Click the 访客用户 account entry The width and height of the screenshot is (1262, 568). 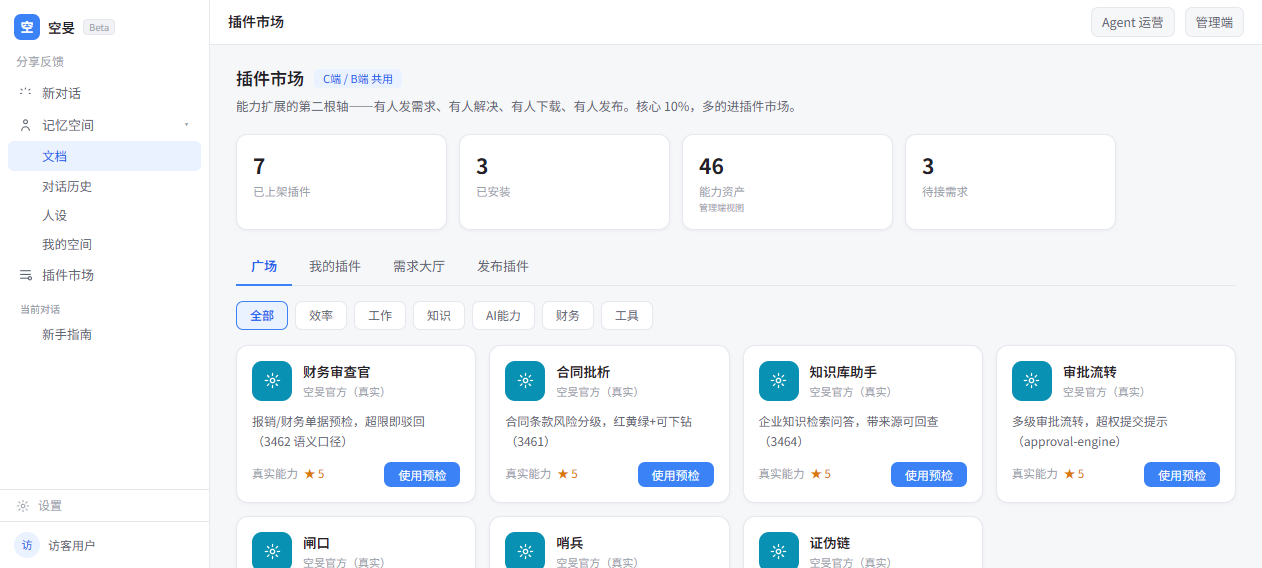click(104, 545)
